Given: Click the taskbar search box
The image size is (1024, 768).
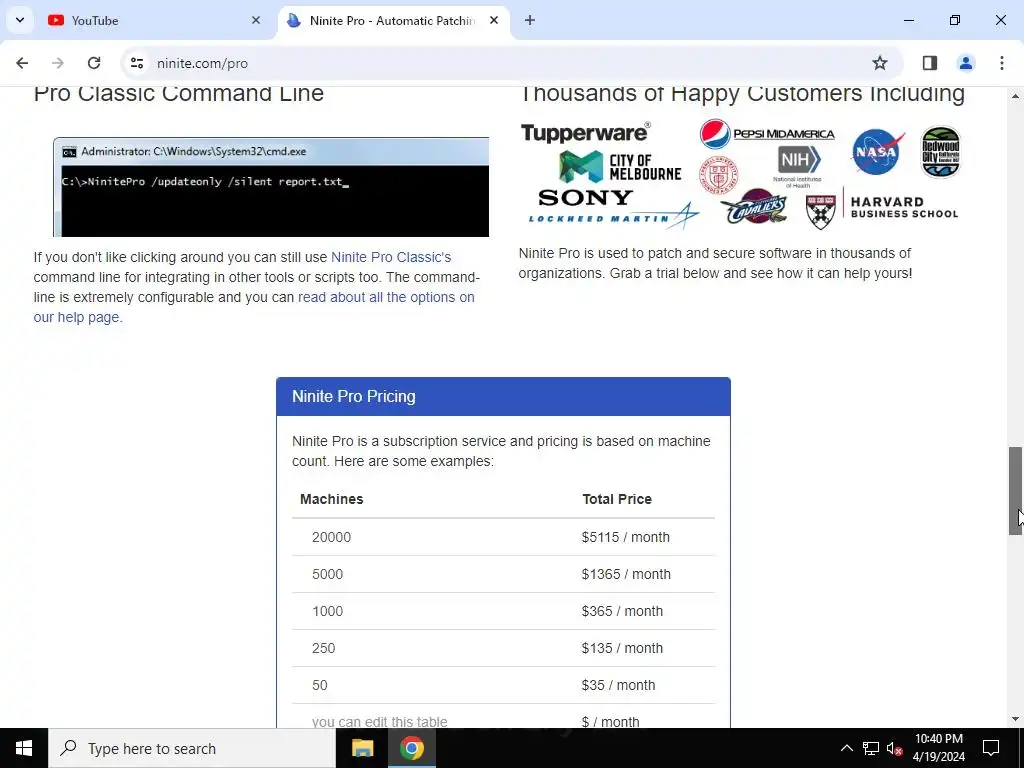Looking at the screenshot, I should coord(192,748).
